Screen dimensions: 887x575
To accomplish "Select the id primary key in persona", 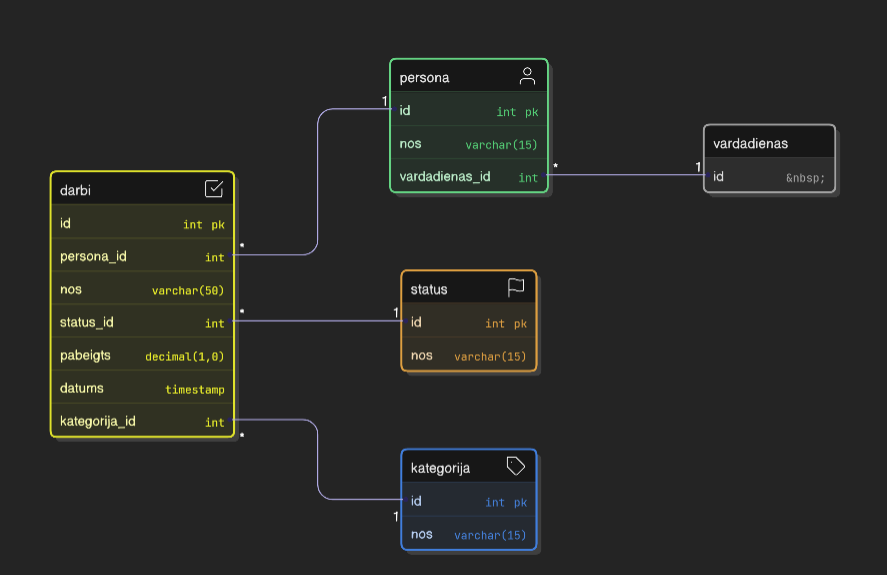I will tap(468, 111).
